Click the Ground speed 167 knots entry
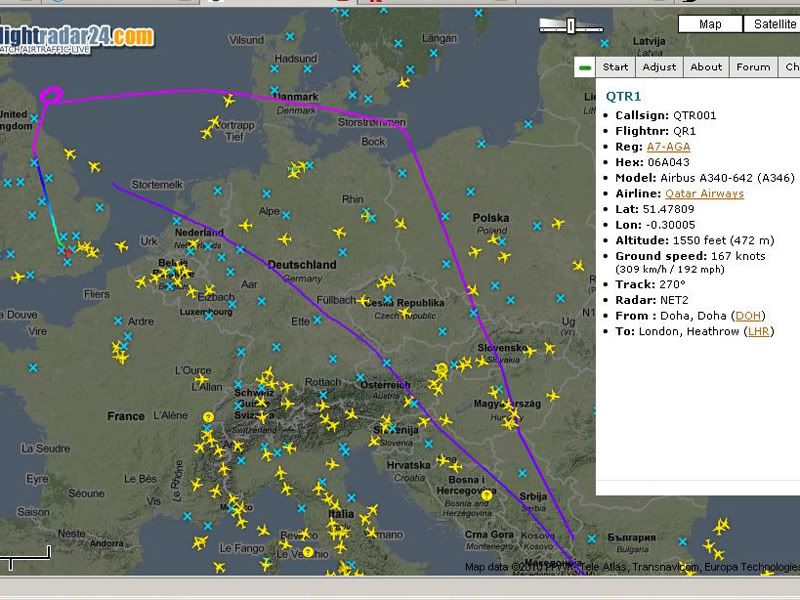This screenshot has height=600, width=800. tap(690, 256)
